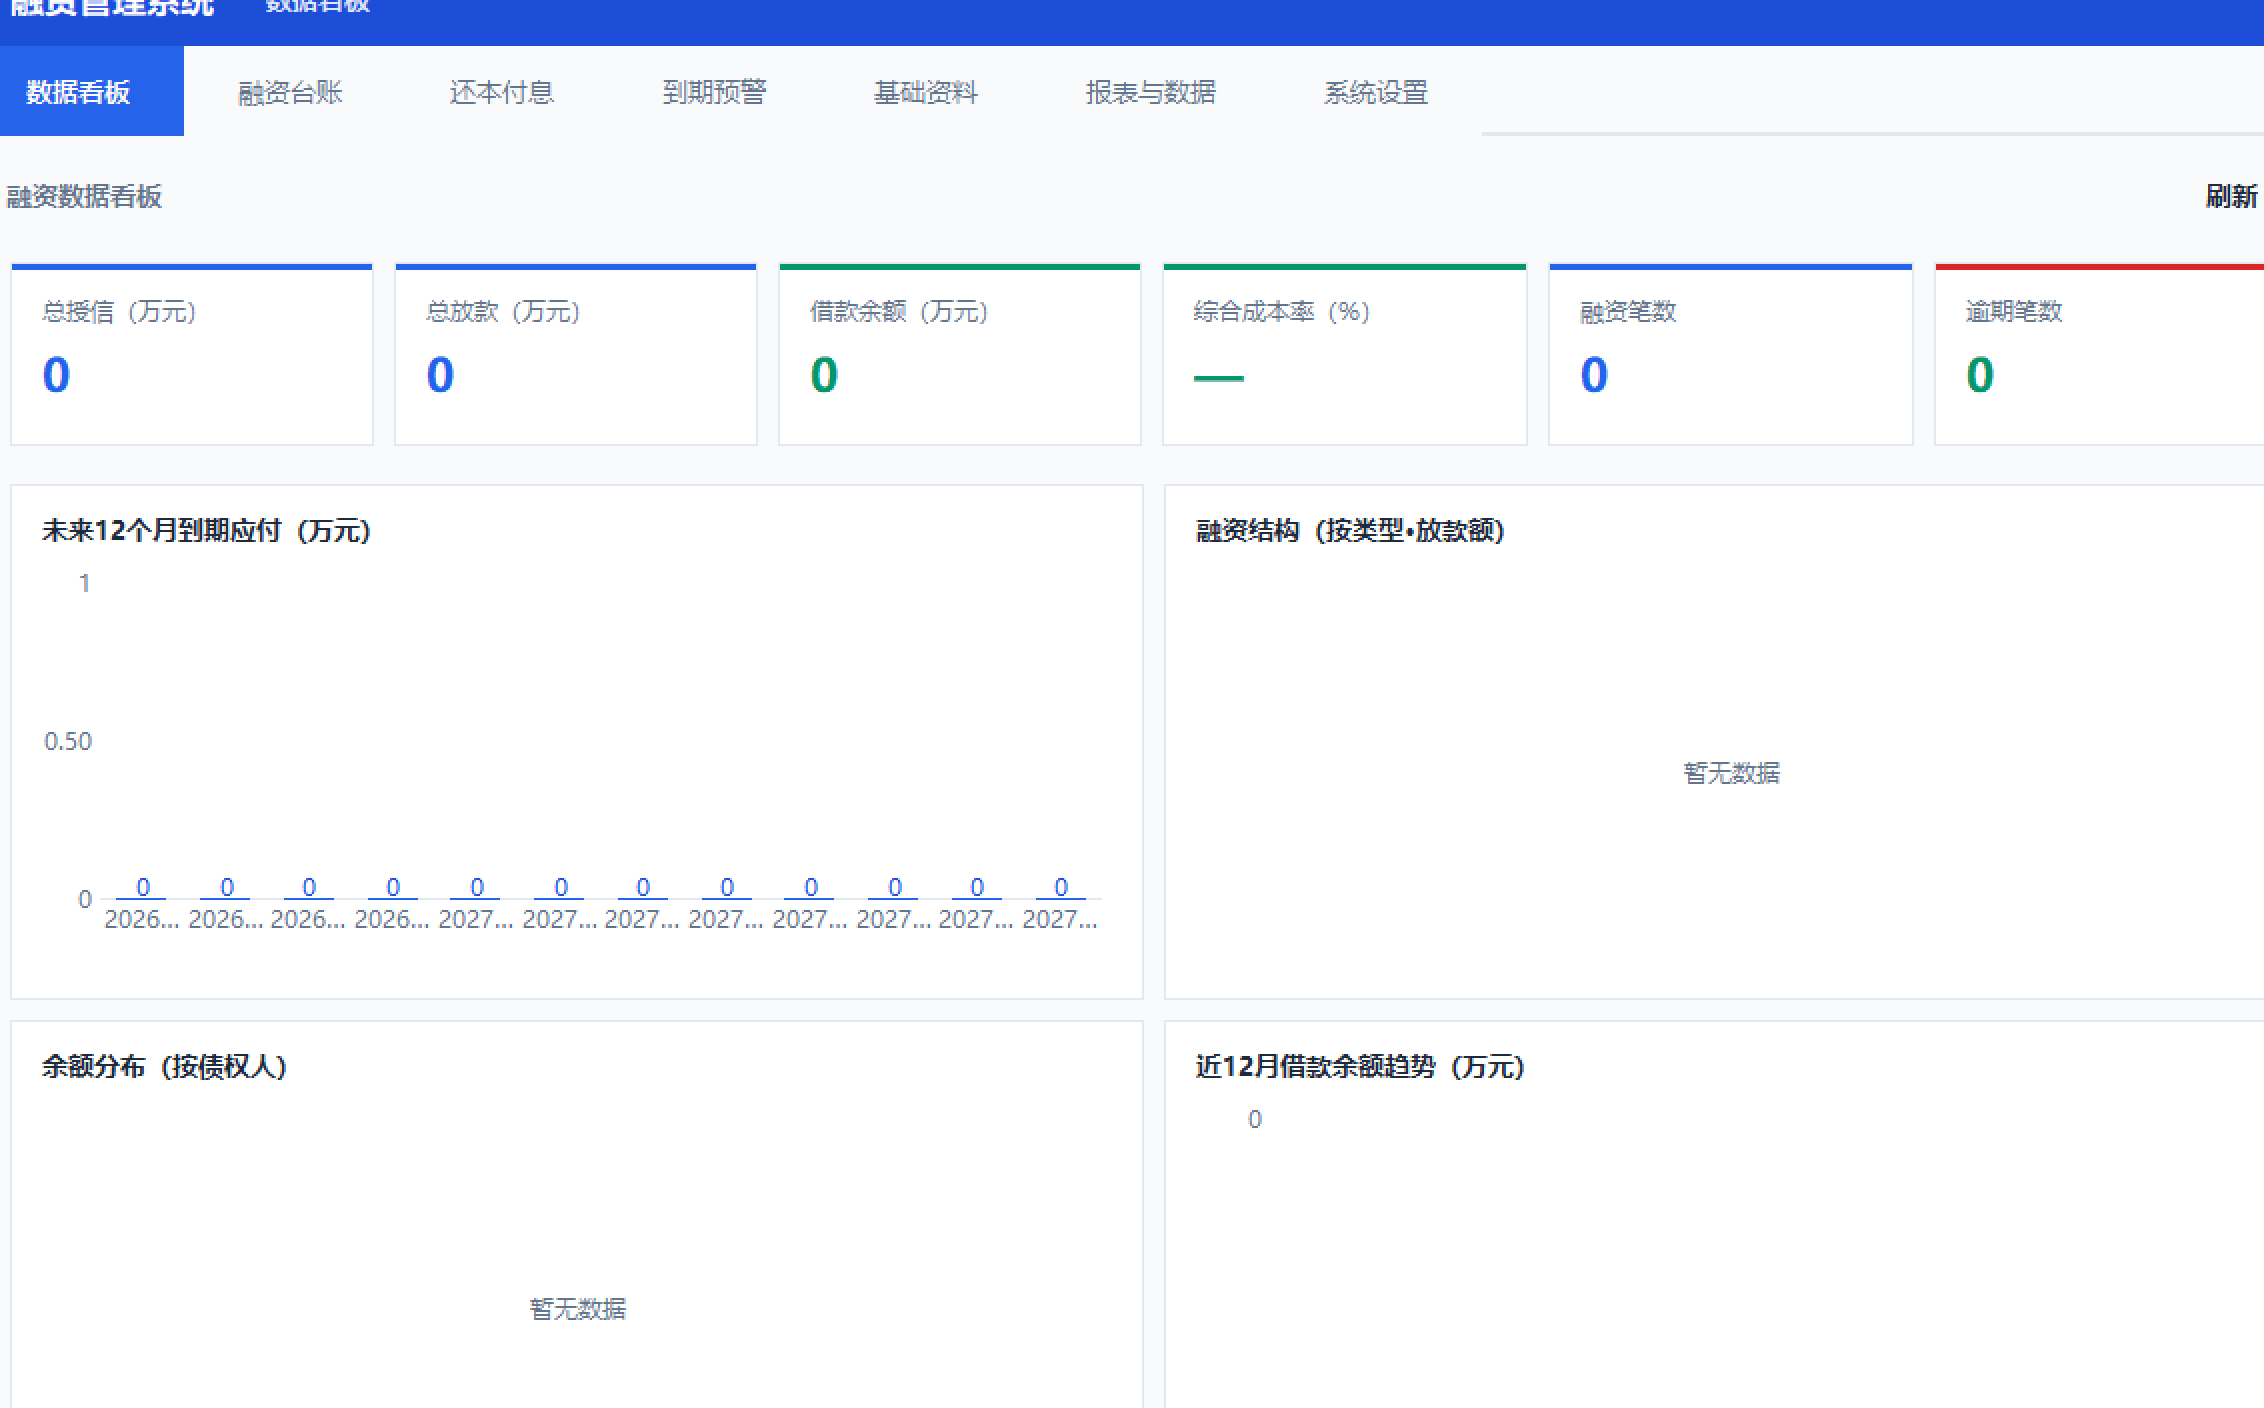Click the 融资管理系统 title in header
Screen dimensions: 2264x1408
click(112, 8)
